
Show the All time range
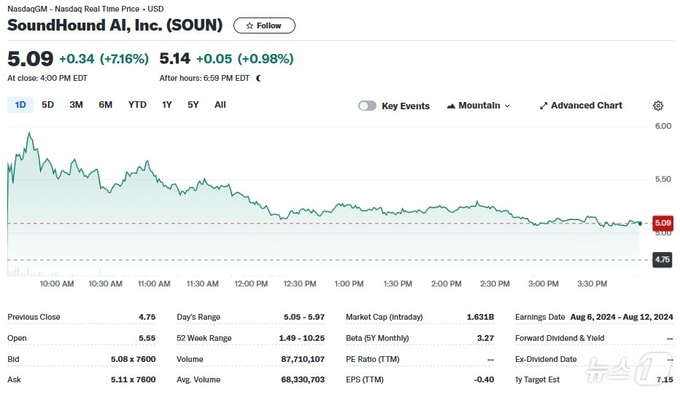point(220,105)
